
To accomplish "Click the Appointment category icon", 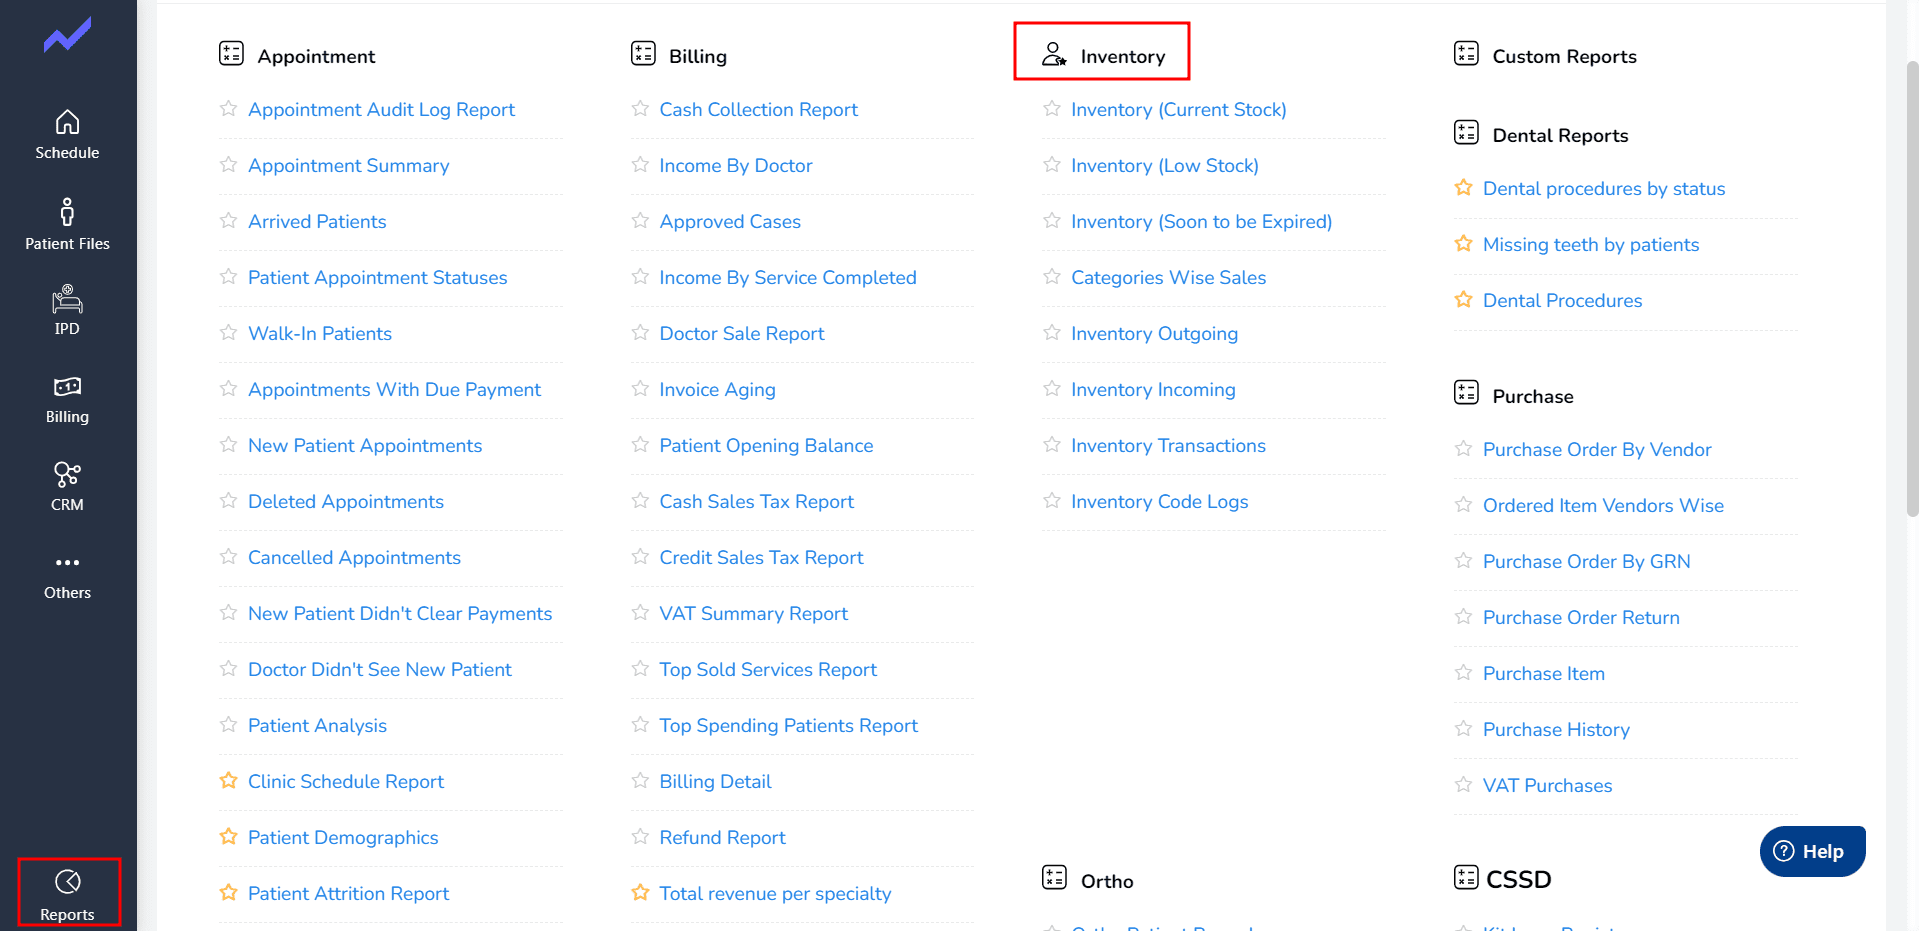I will click(x=231, y=53).
